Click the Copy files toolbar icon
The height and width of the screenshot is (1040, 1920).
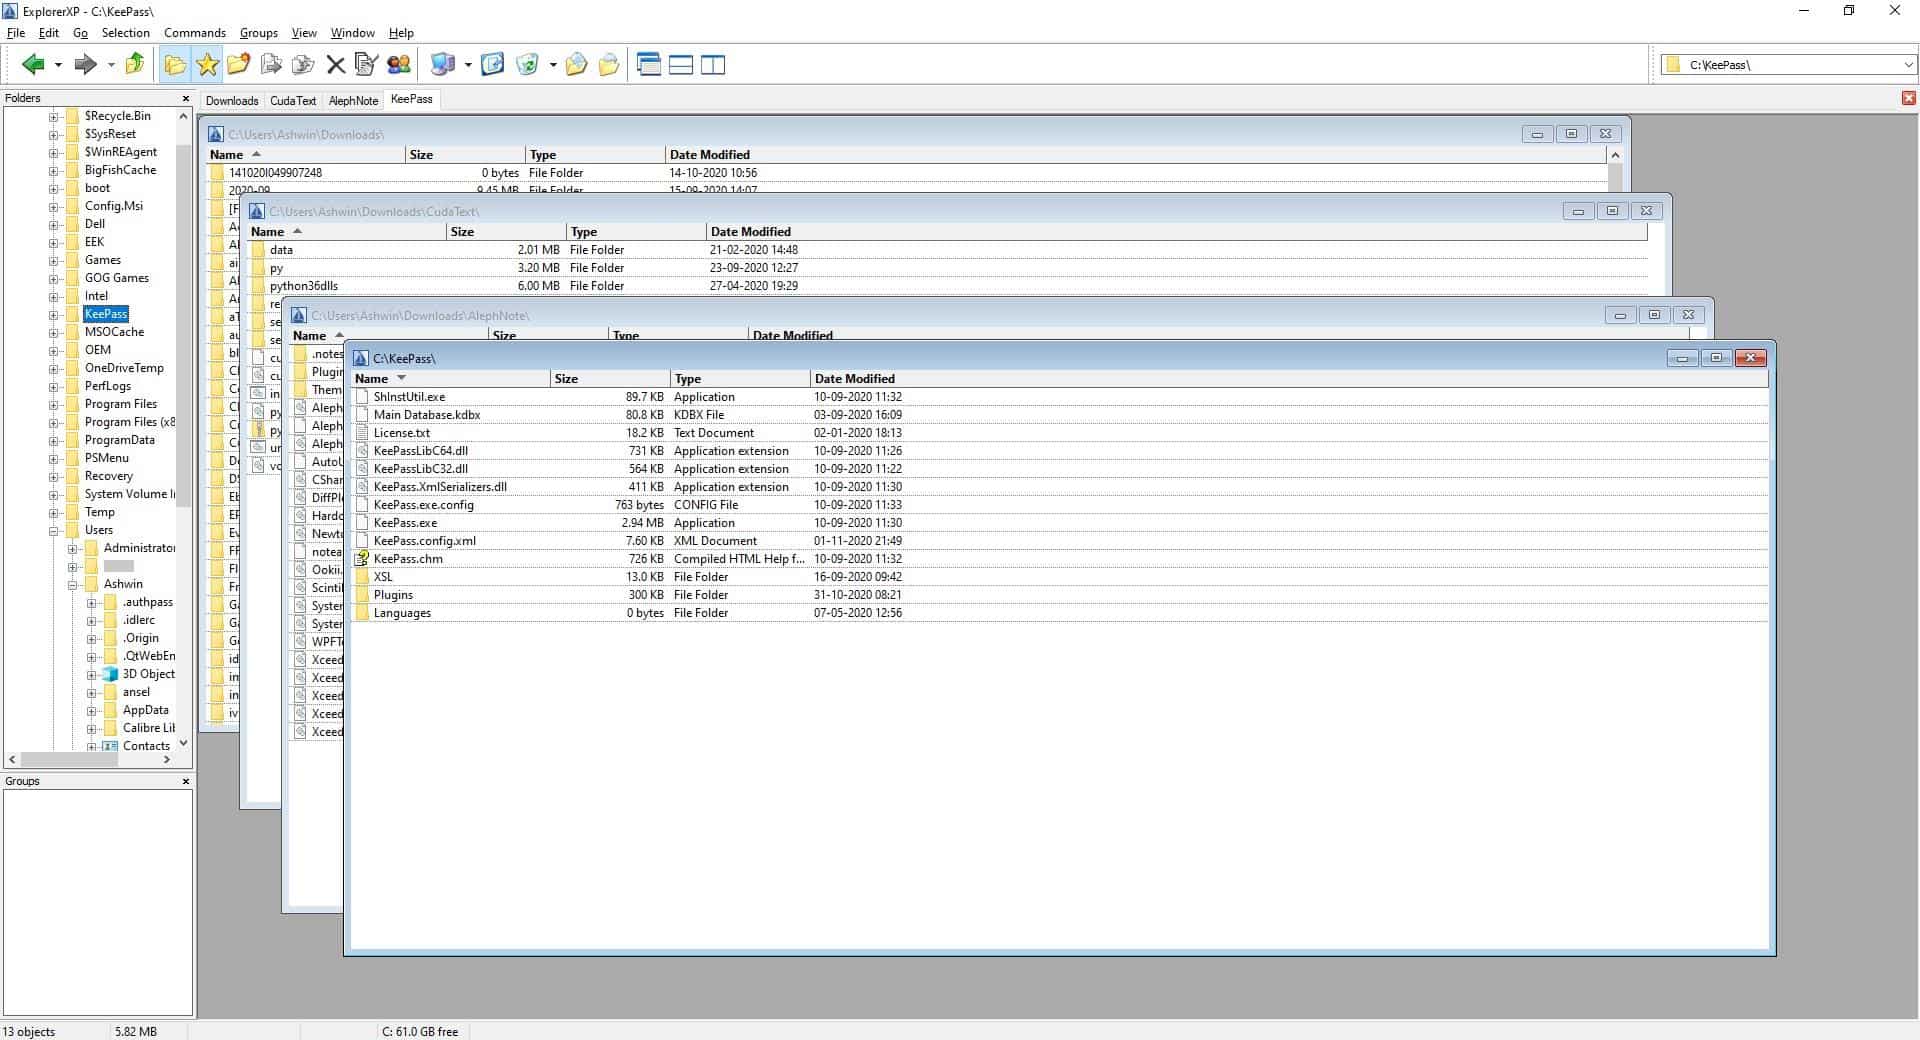(x=271, y=65)
